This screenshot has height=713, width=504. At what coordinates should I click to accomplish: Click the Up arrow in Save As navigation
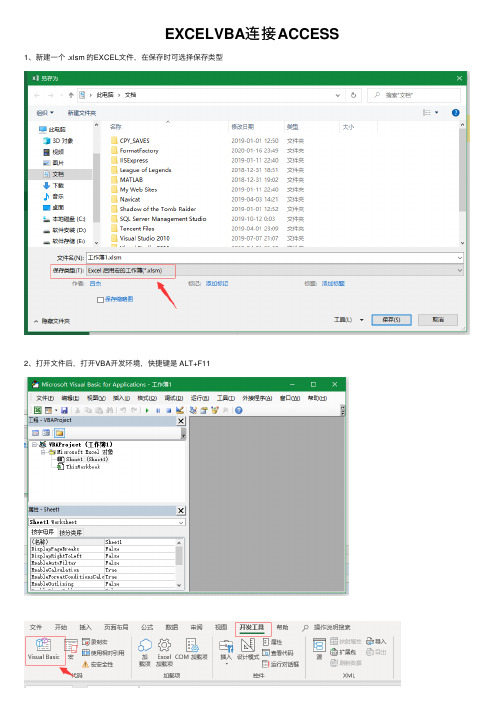point(71,95)
